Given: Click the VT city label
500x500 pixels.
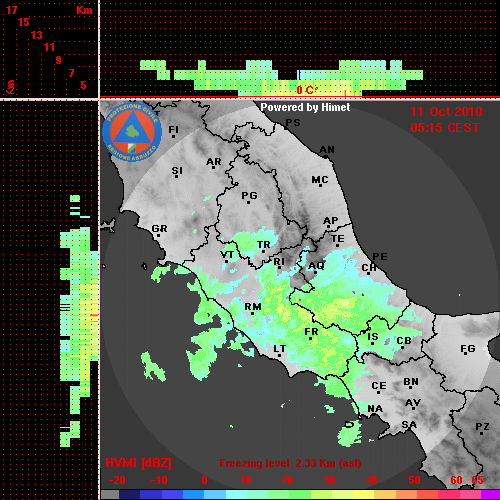Looking at the screenshot, I should coord(227,255).
